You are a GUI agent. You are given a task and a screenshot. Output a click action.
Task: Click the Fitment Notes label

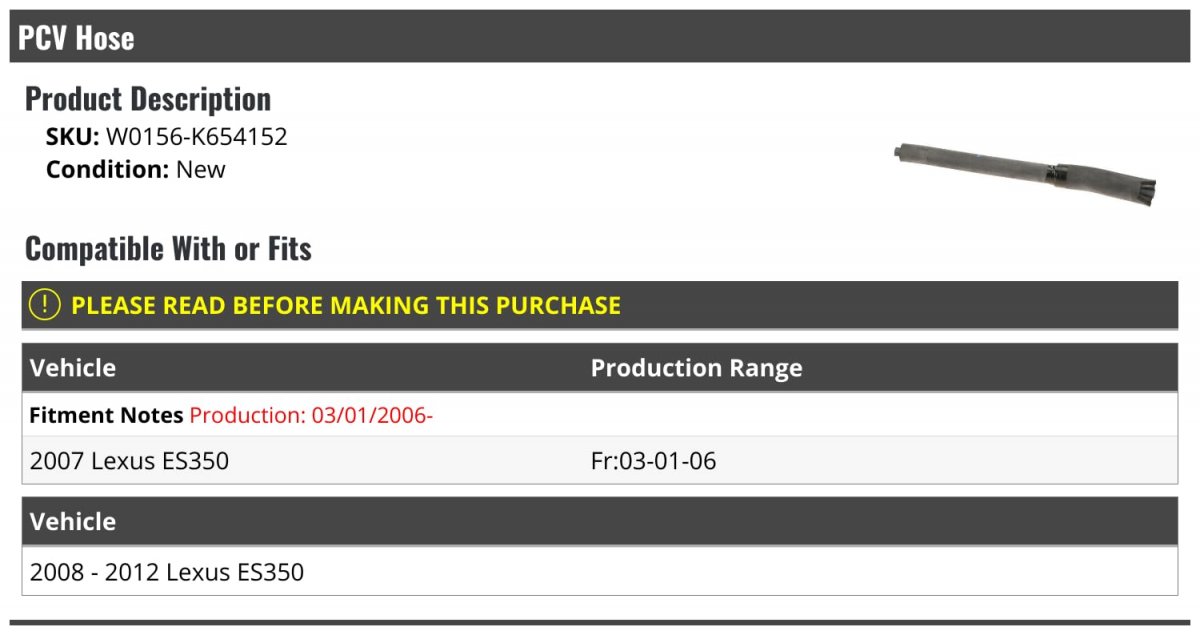point(106,415)
